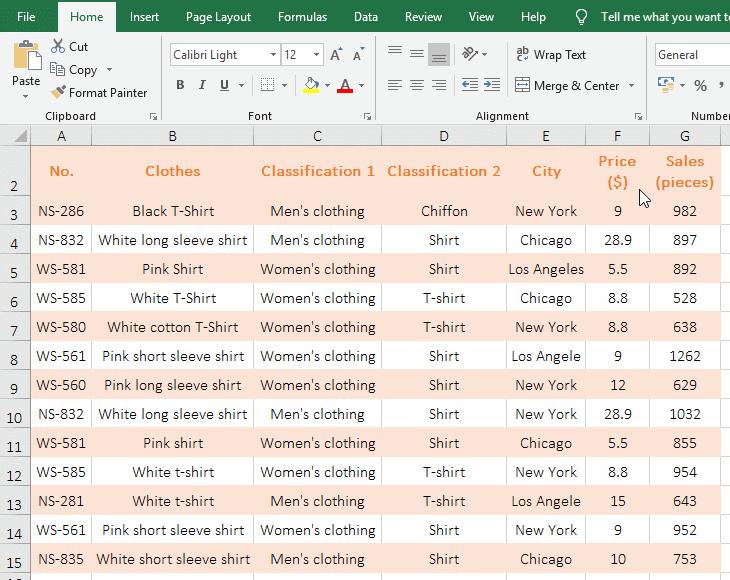Viewport: 730px width, 580px height.
Task: Open the font name Calibri Light dropdown
Action: click(273, 55)
